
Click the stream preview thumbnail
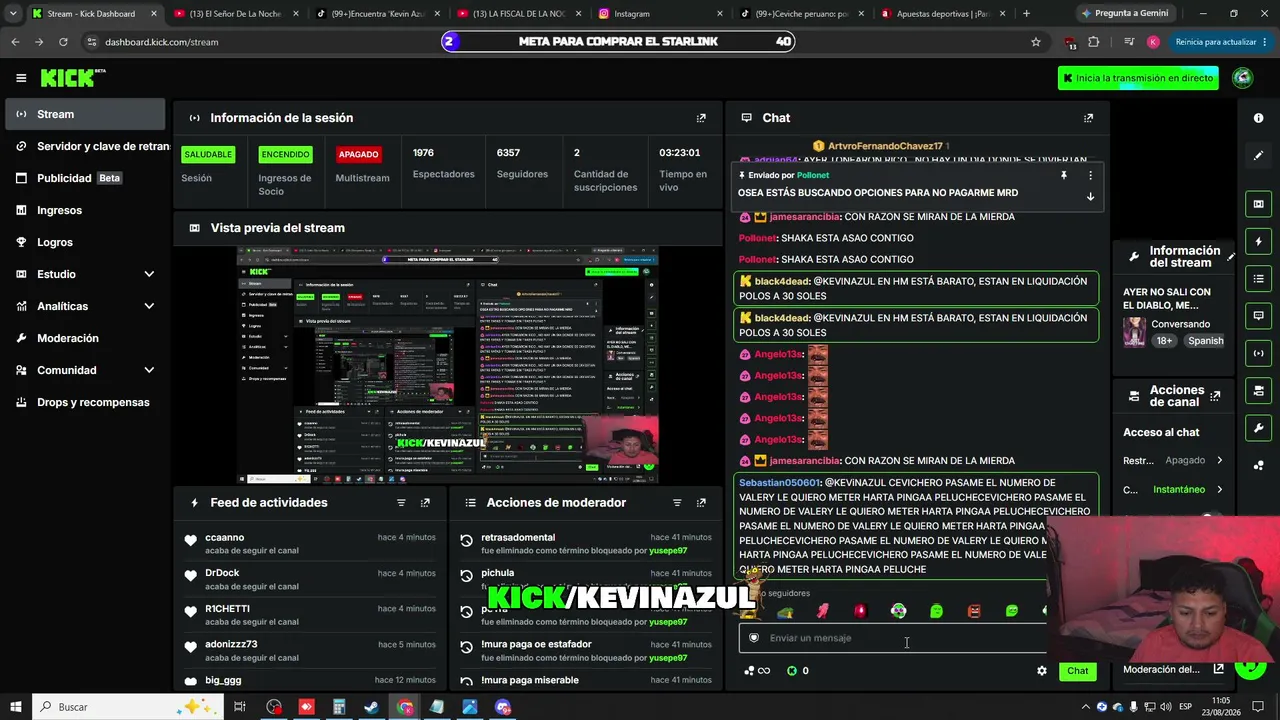click(447, 365)
